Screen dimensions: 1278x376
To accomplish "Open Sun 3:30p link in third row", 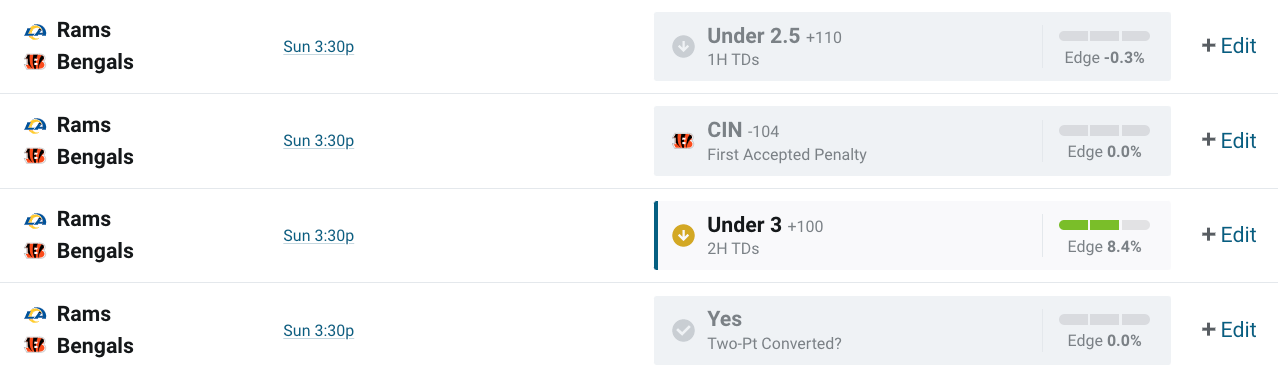I will click(318, 236).
